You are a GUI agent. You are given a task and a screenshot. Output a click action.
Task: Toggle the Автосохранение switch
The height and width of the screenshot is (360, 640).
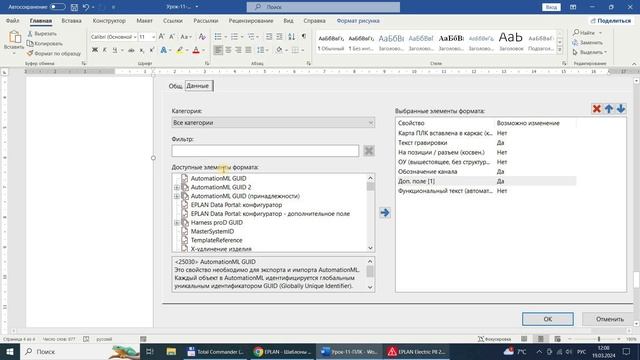pos(58,7)
